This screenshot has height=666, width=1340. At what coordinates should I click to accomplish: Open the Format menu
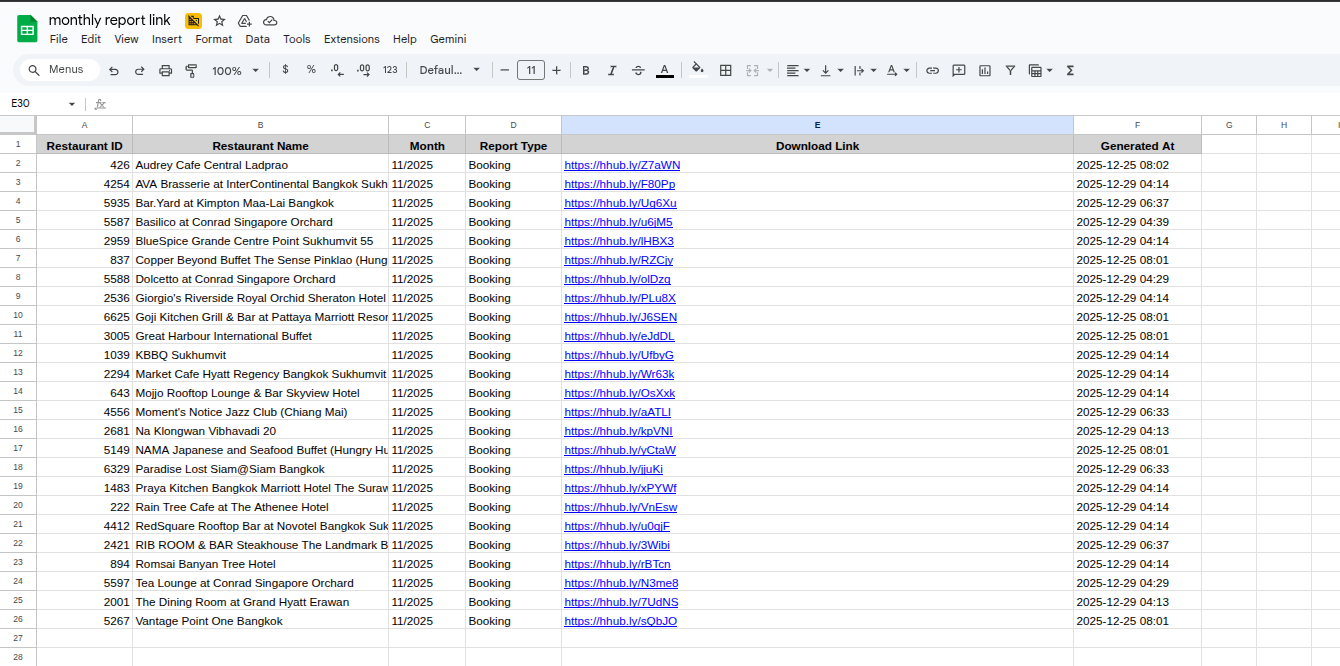tap(213, 39)
